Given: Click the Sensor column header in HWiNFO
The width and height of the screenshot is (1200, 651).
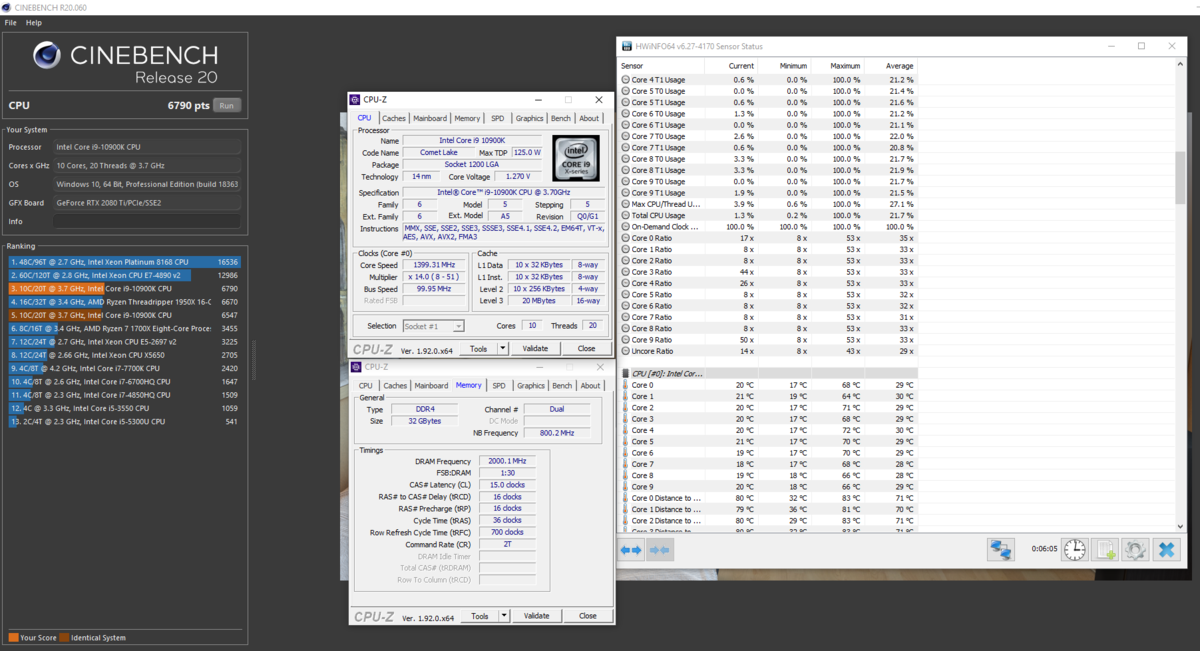Looking at the screenshot, I should point(632,66).
